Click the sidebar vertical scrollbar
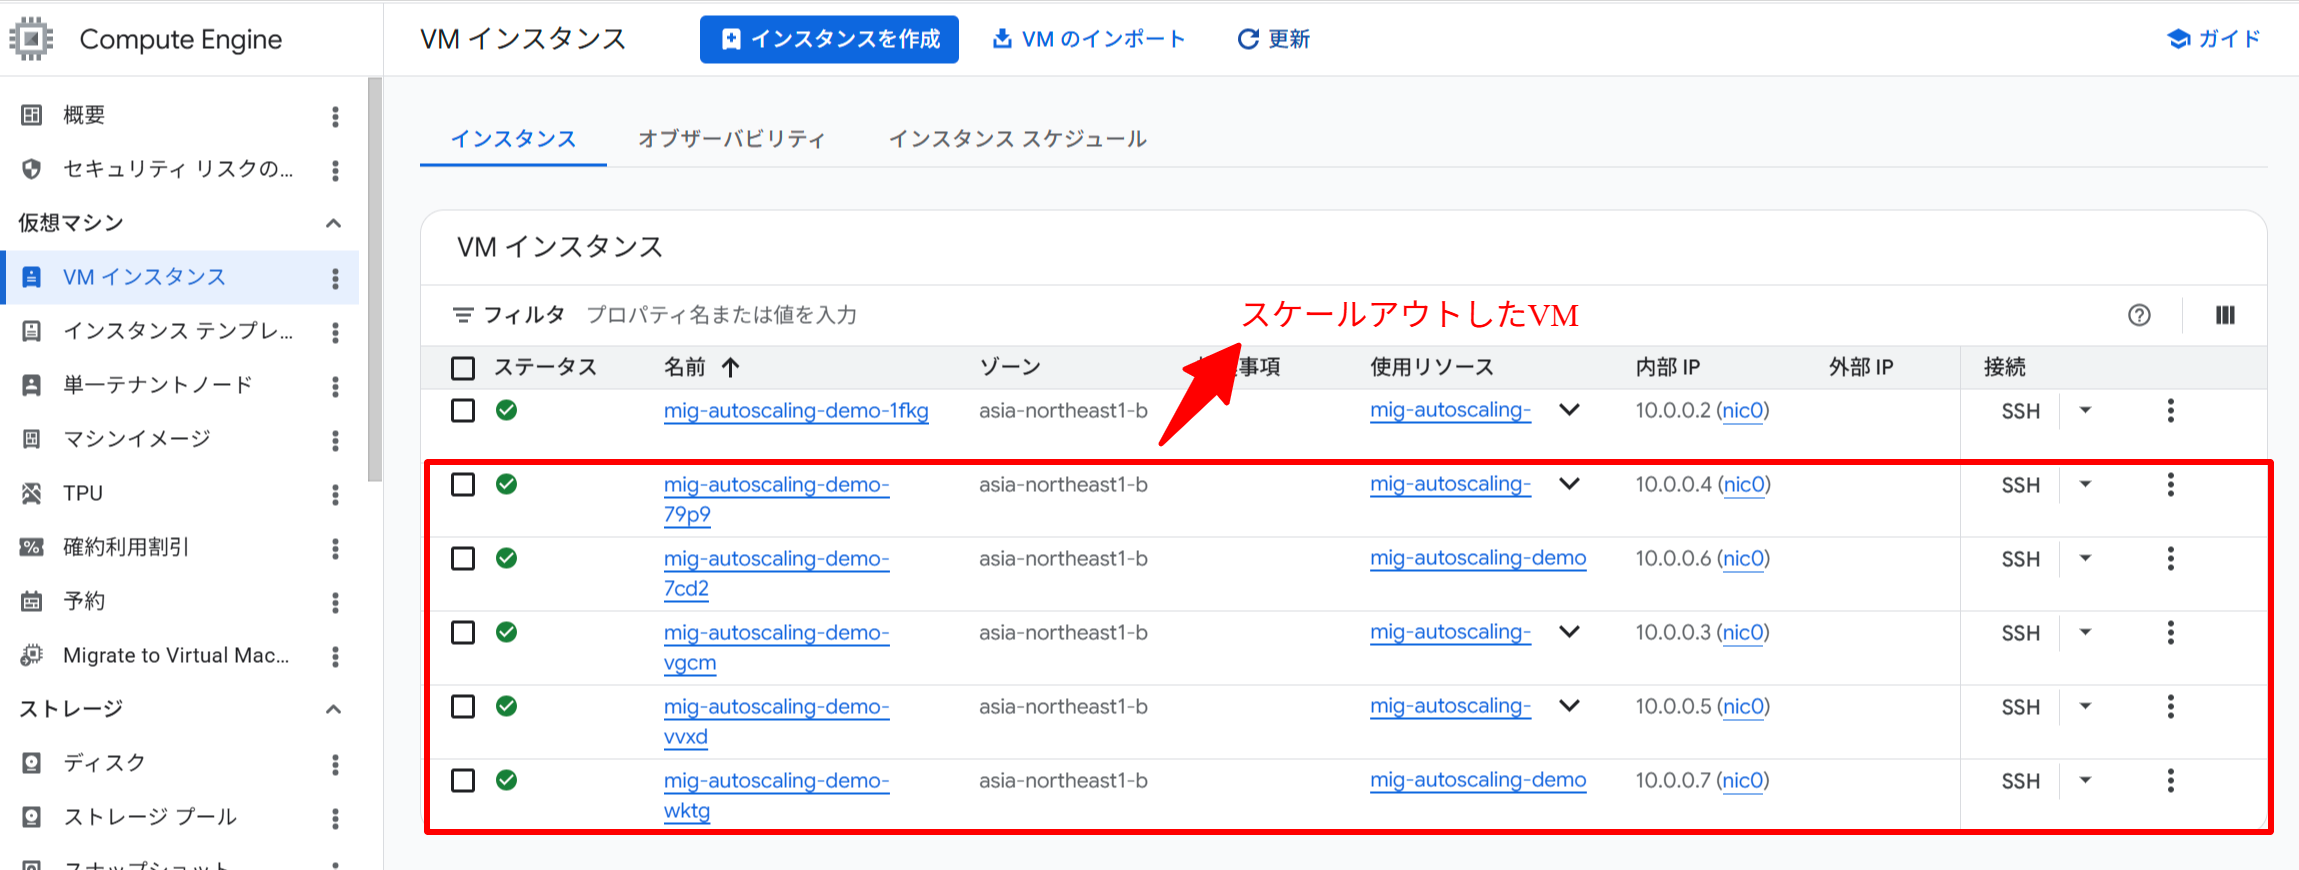This screenshot has width=2299, height=870. (x=375, y=280)
